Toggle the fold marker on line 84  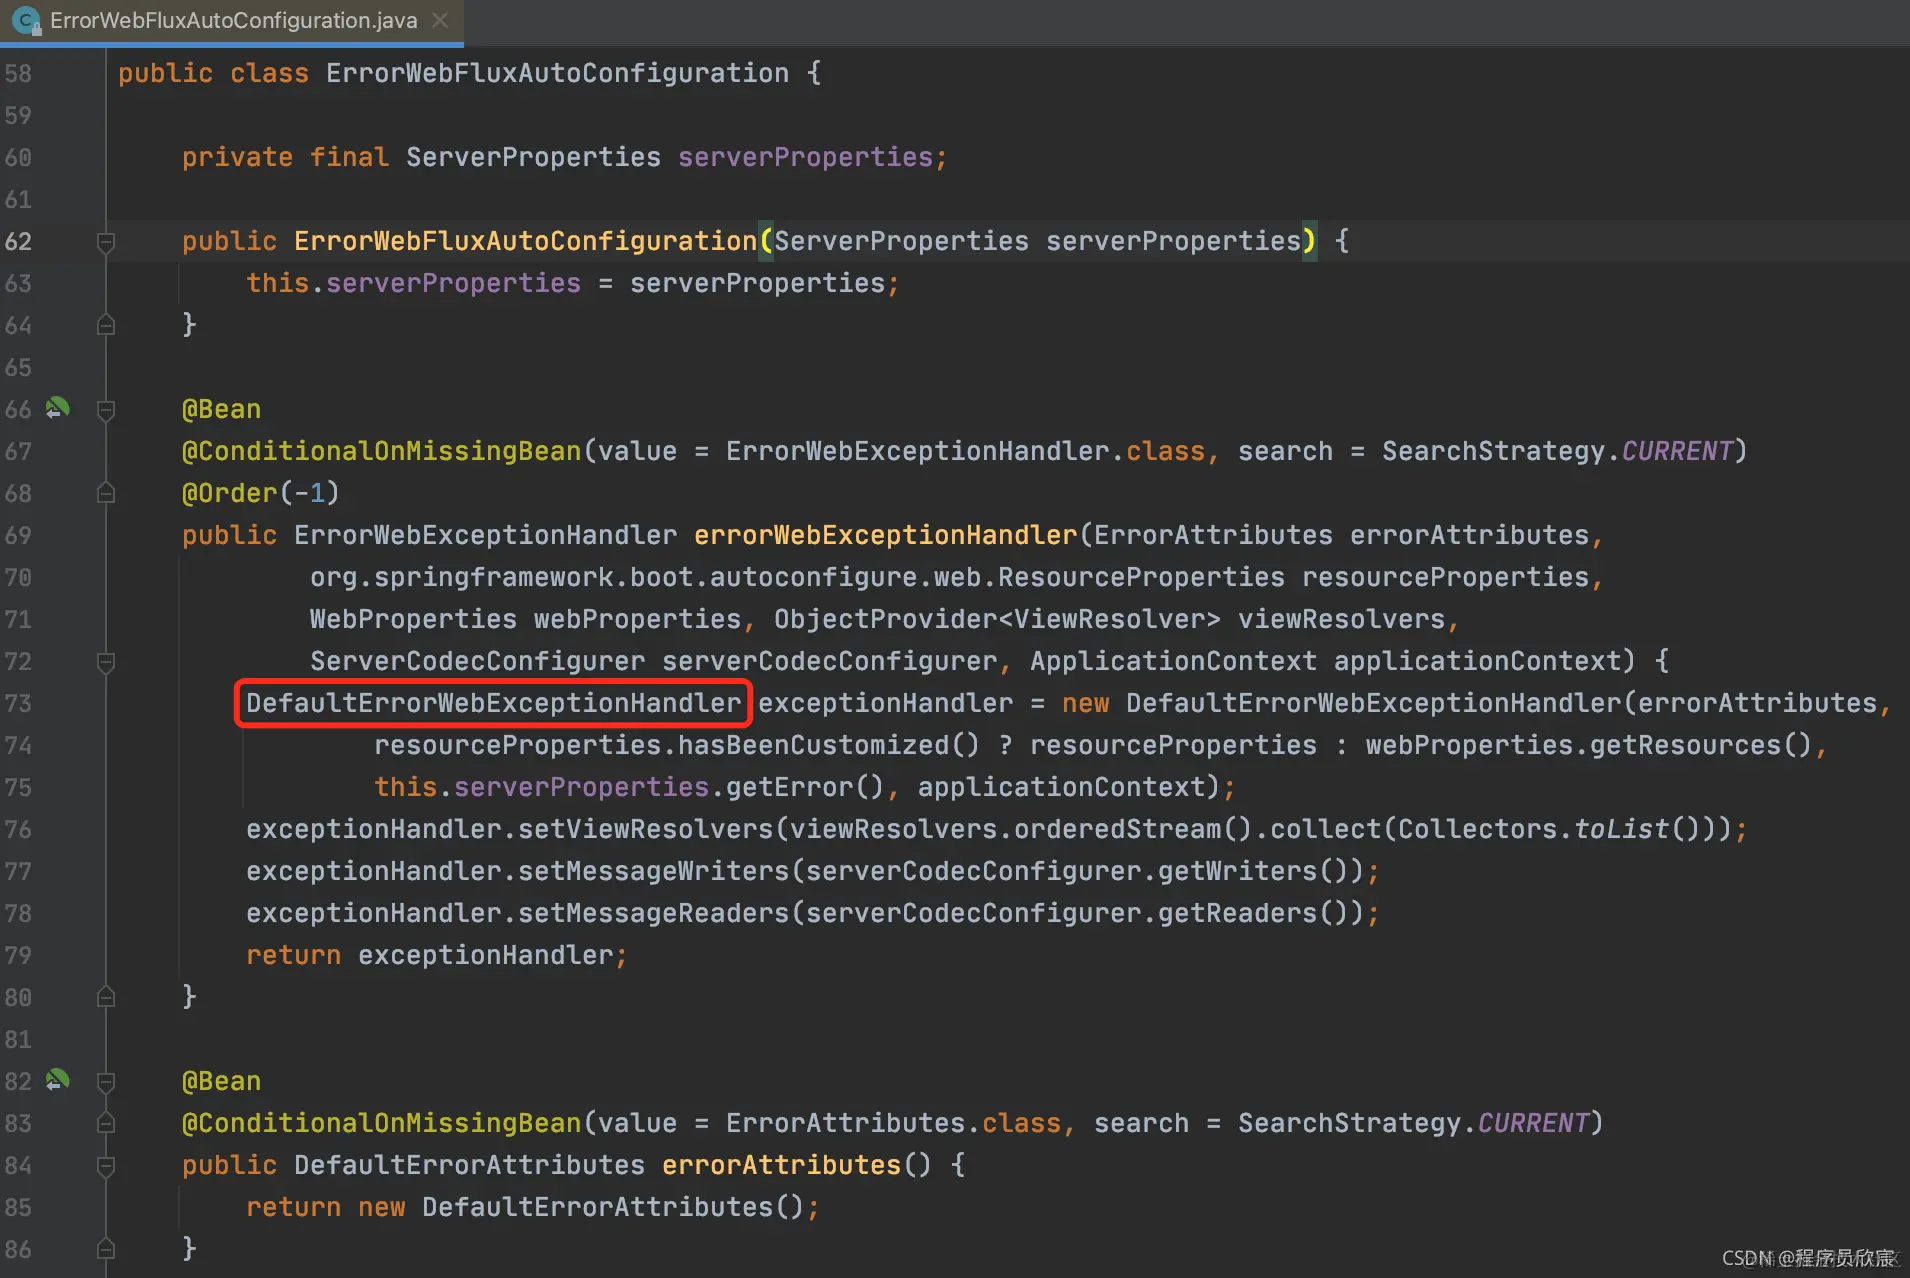(x=105, y=1165)
